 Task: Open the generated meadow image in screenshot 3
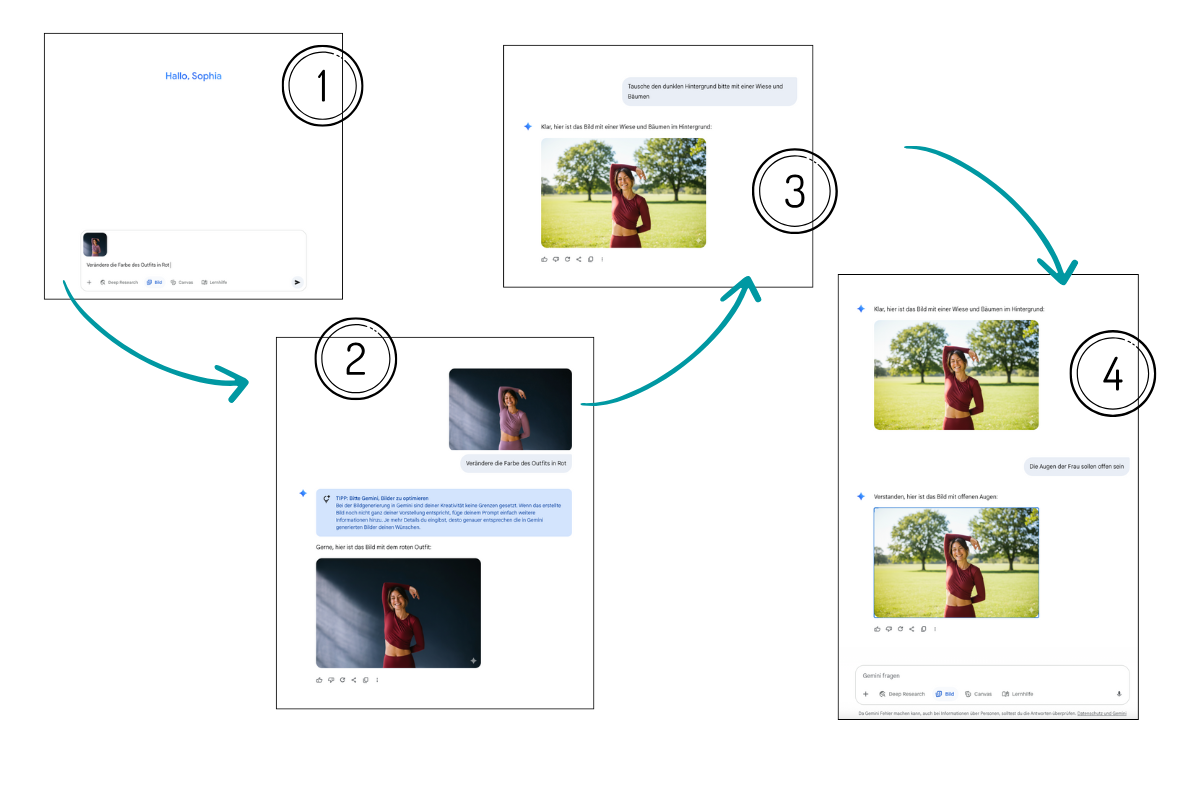[x=623, y=193]
